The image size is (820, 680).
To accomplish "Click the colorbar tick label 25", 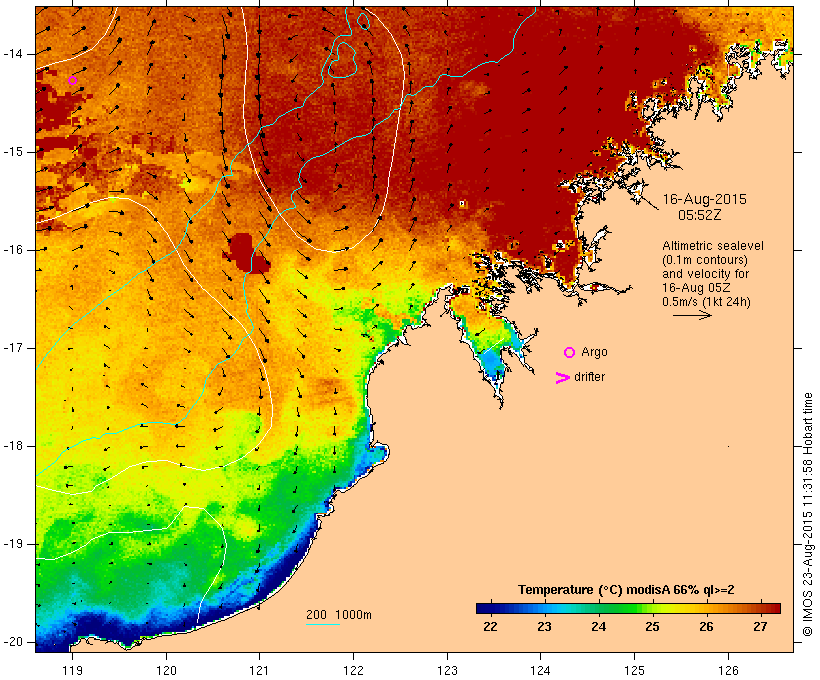I will point(652,627).
